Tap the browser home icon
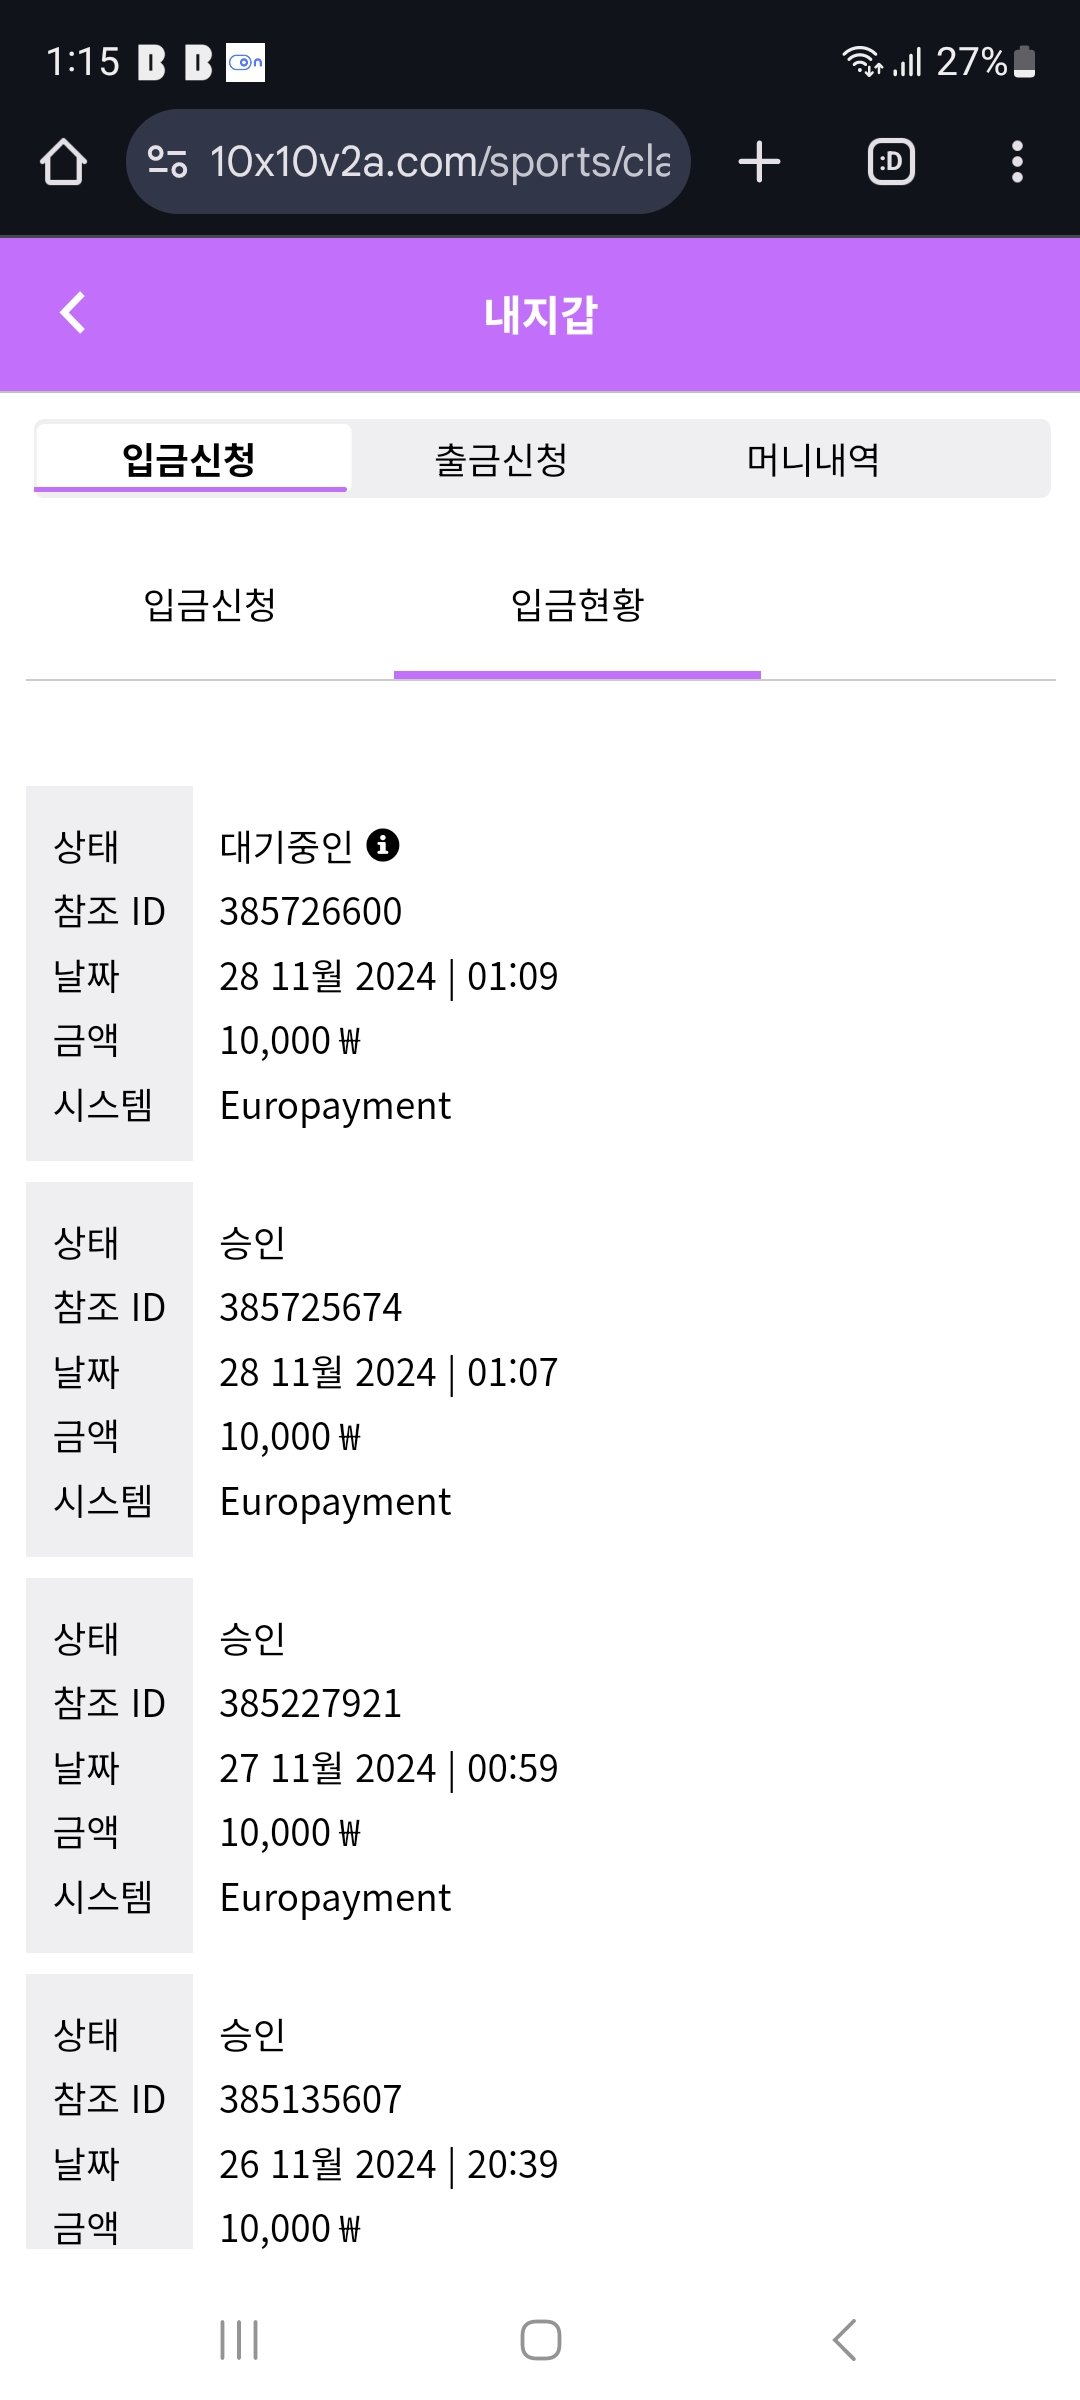Image resolution: width=1080 pixels, height=2400 pixels. click(64, 162)
